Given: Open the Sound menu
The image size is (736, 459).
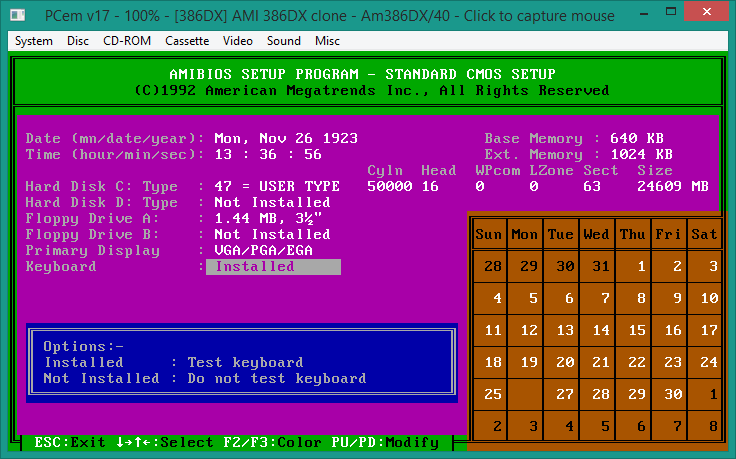Looking at the screenshot, I should point(284,41).
